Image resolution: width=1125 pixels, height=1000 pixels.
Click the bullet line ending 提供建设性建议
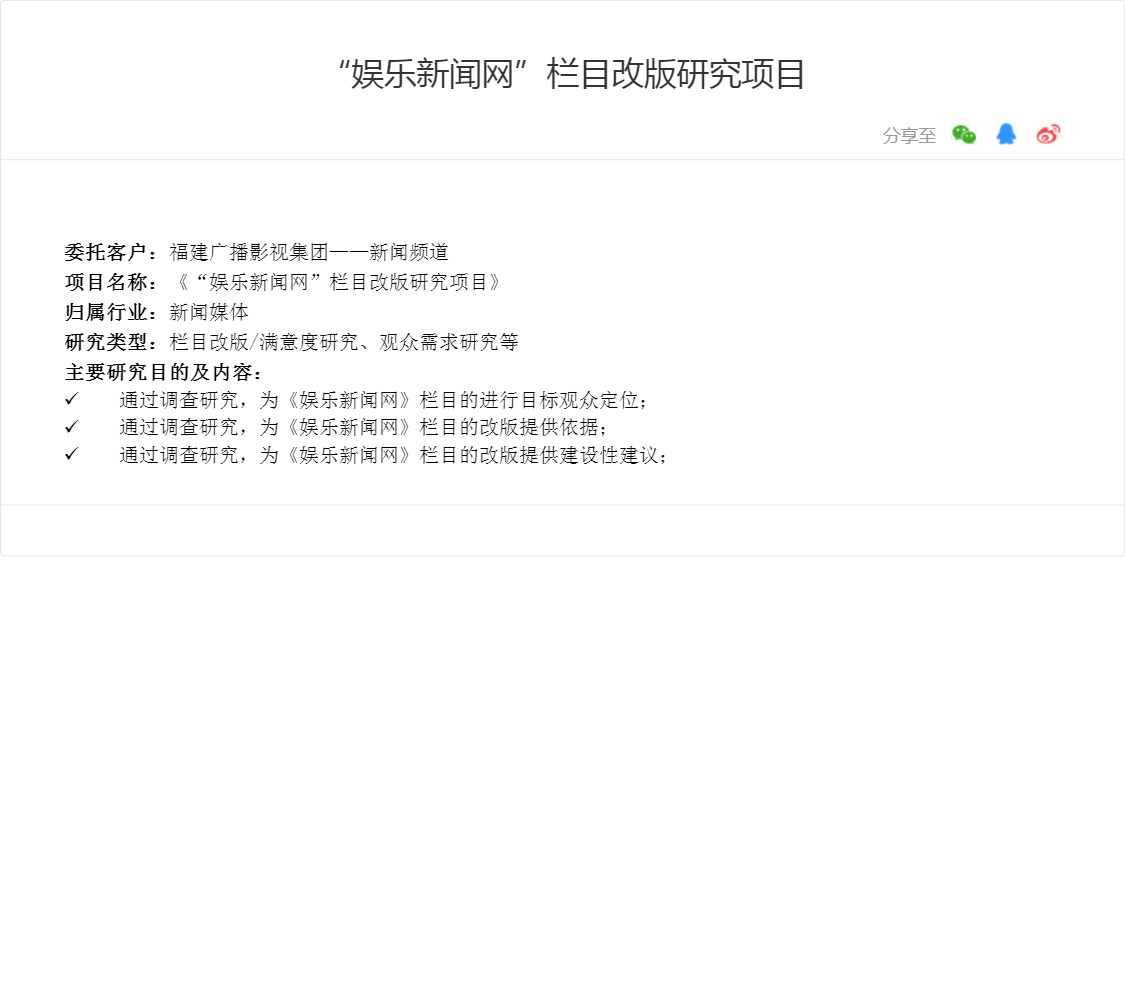[x=392, y=455]
